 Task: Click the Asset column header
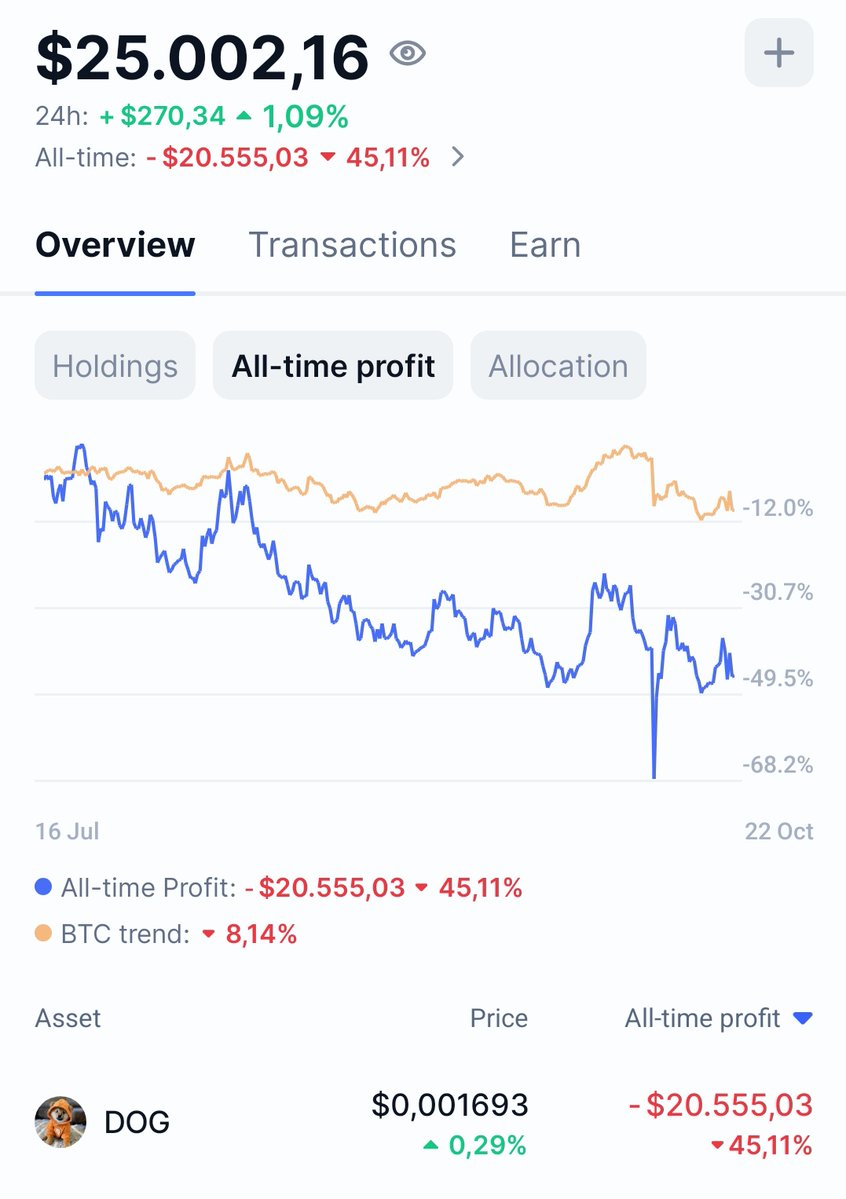[68, 1018]
